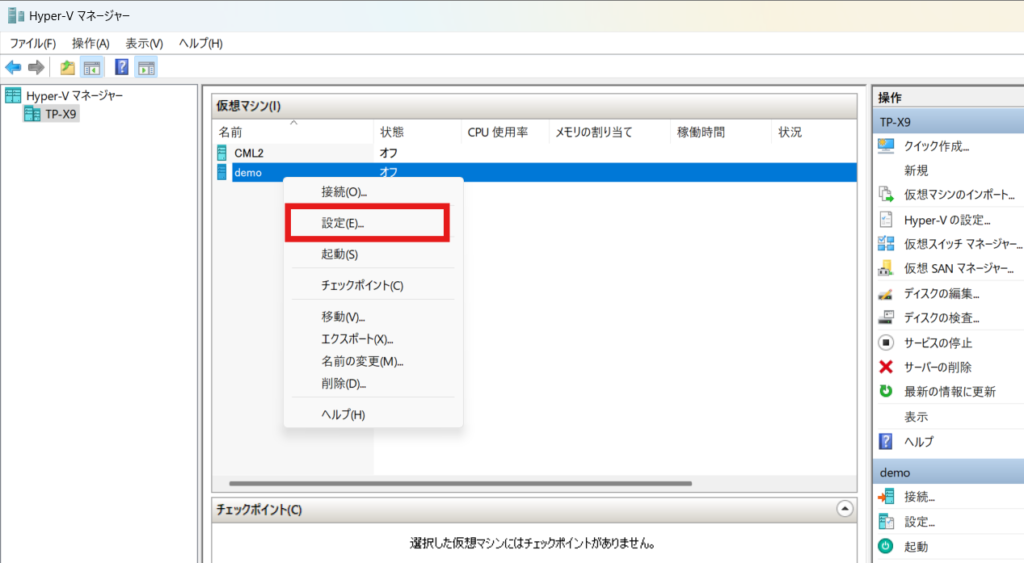Click the blue help question mark toolbar icon
The image size is (1024, 563).
point(121,67)
